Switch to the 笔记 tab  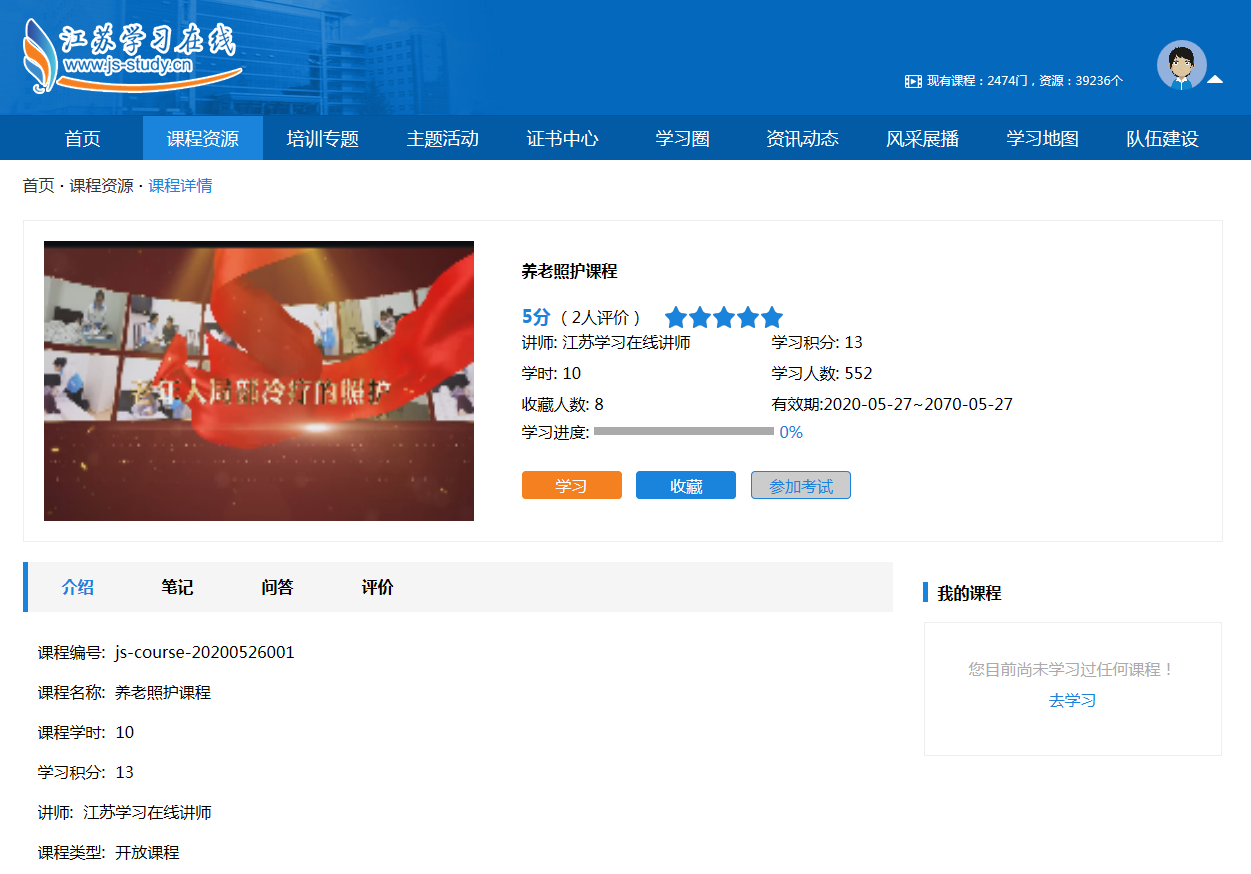click(x=177, y=587)
